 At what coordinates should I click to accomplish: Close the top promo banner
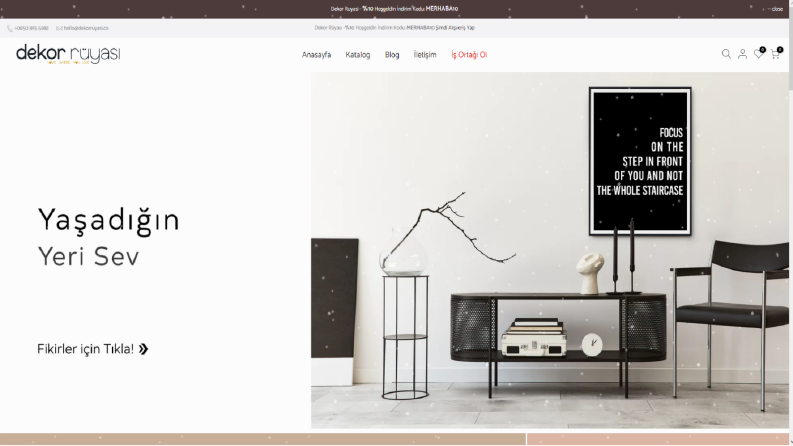click(775, 9)
